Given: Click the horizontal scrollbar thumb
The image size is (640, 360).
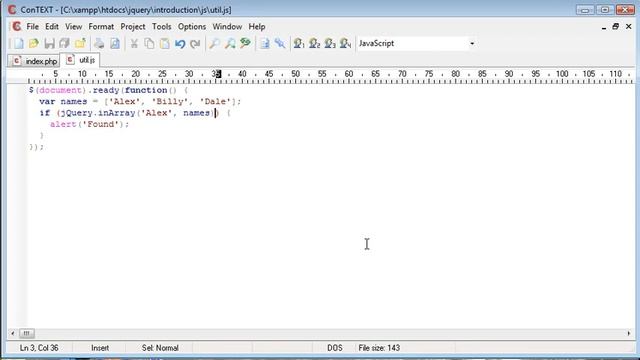Looking at the screenshot, I should tap(27, 333).
